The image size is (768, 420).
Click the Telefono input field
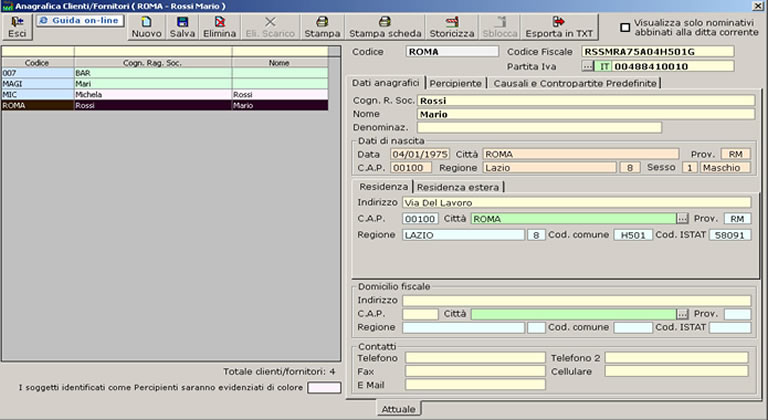point(474,357)
